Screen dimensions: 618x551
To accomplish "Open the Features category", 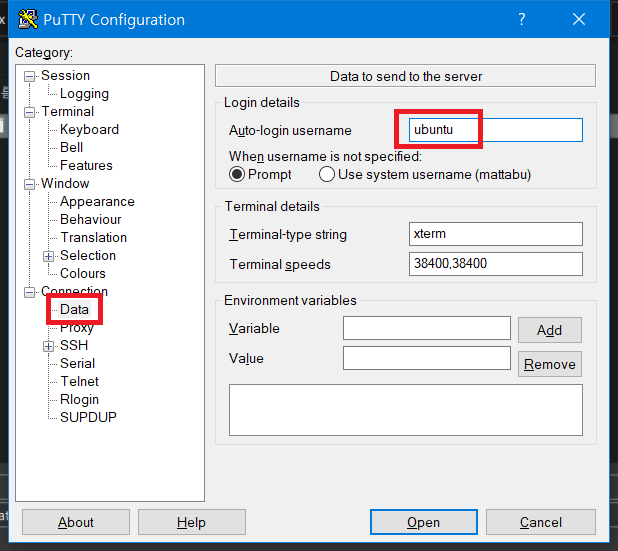I will (x=86, y=165).
